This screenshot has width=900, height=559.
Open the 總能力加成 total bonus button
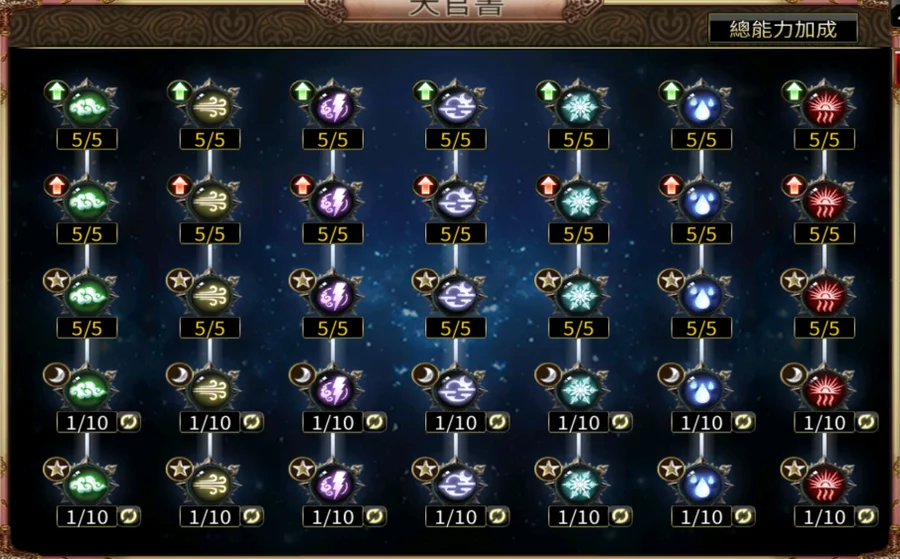coord(783,29)
